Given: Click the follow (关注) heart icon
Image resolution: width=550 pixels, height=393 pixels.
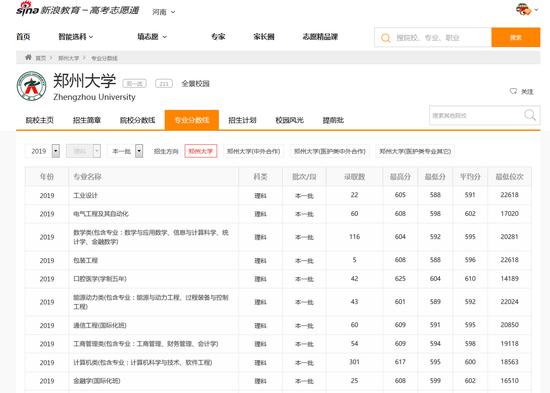Looking at the screenshot, I should click(x=513, y=91).
